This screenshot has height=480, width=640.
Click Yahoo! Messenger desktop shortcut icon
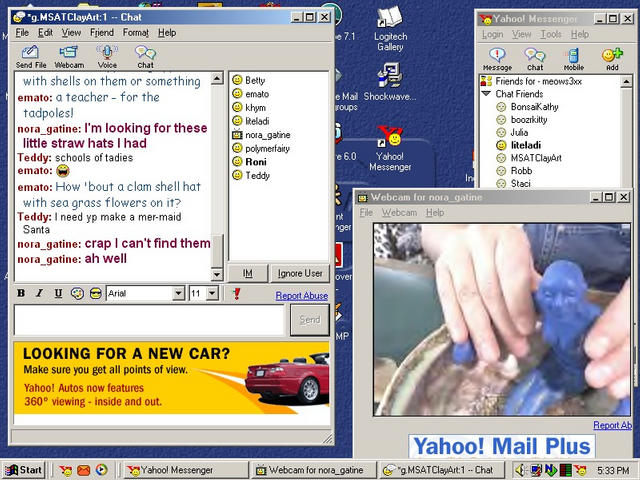390,149
